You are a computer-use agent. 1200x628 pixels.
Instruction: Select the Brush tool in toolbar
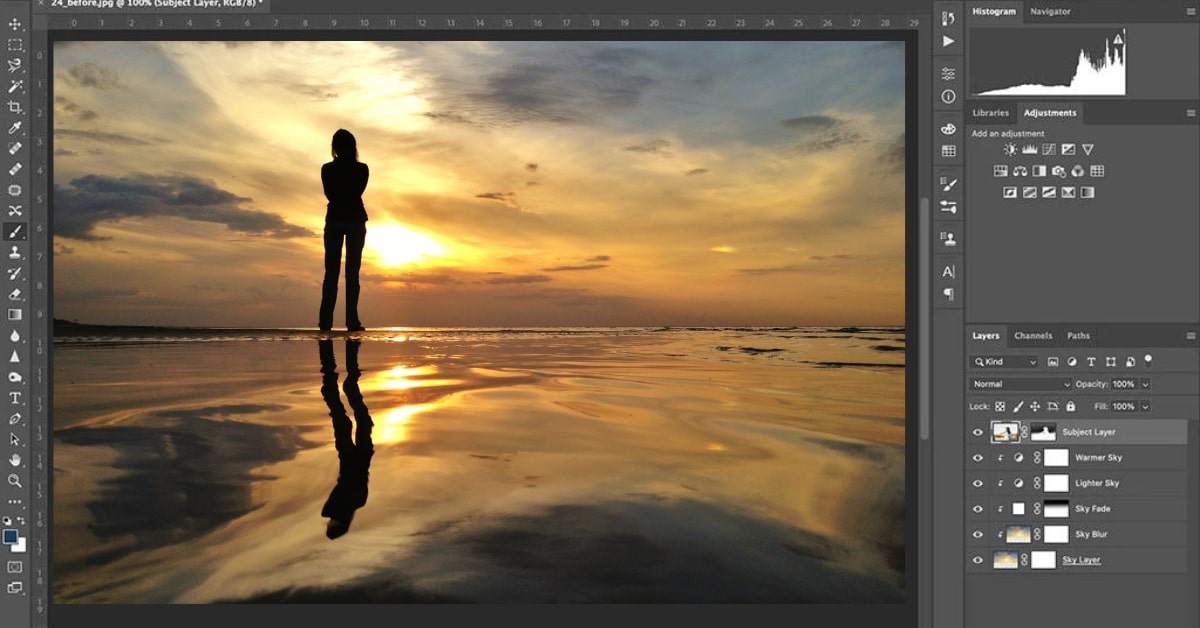(x=15, y=231)
